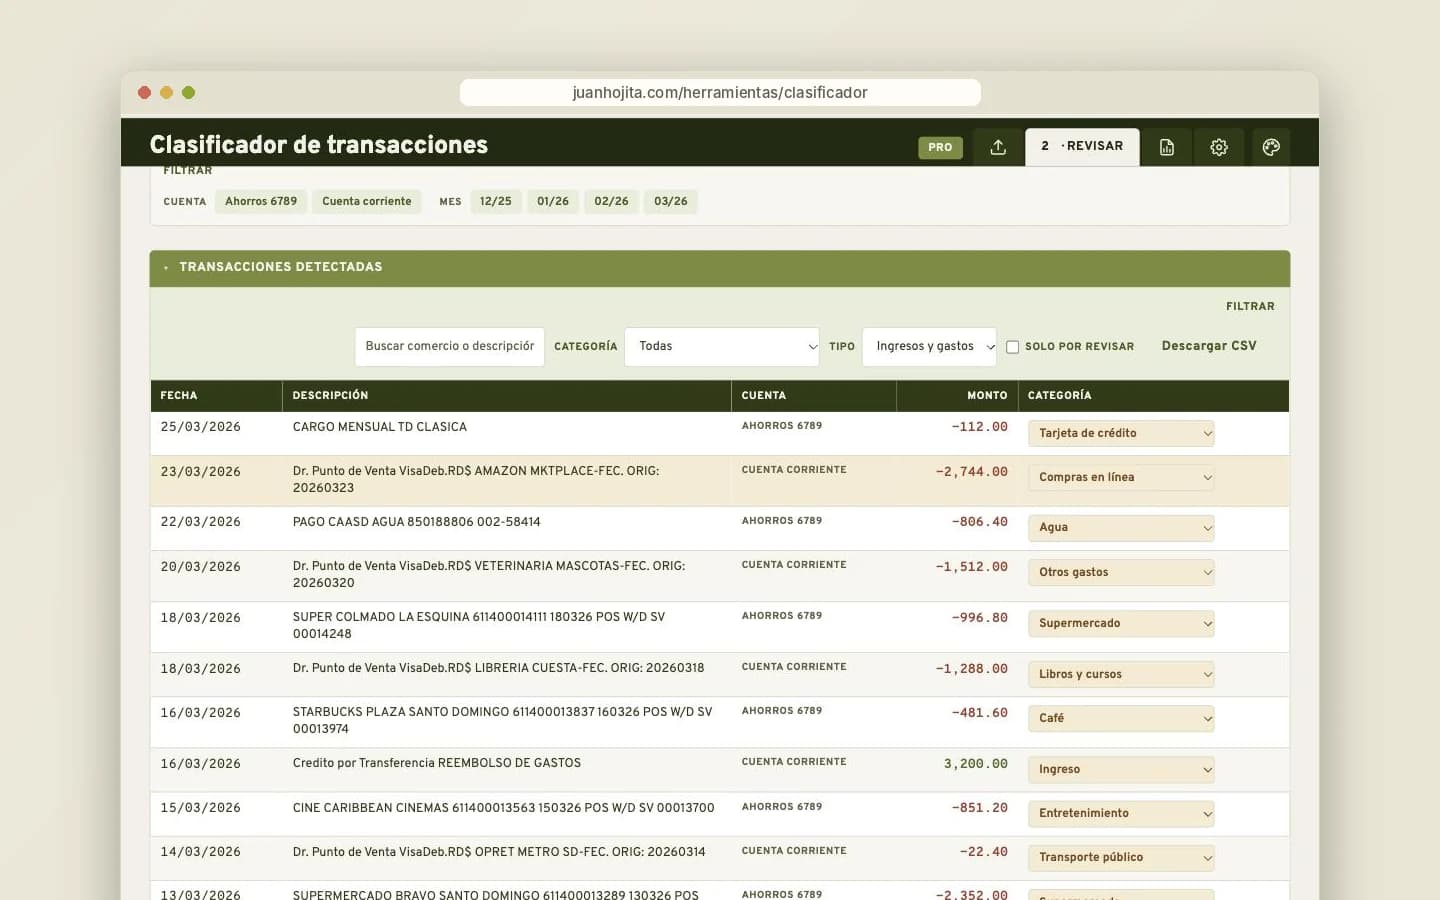This screenshot has width=1440, height=900.
Task: Select the 03/26 month filter
Action: click(x=671, y=201)
